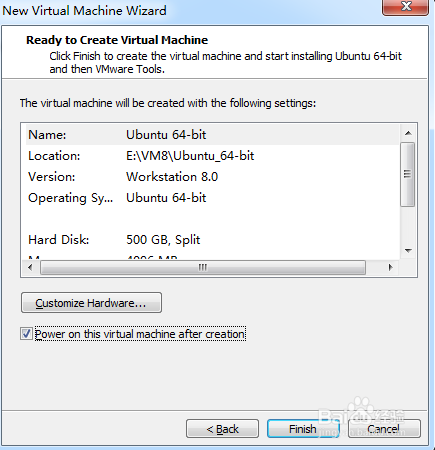Viewport: 435px width, 450px height.
Task: Click the value E:\VM8\Ubuntu_64-bit
Action: (x=190, y=156)
